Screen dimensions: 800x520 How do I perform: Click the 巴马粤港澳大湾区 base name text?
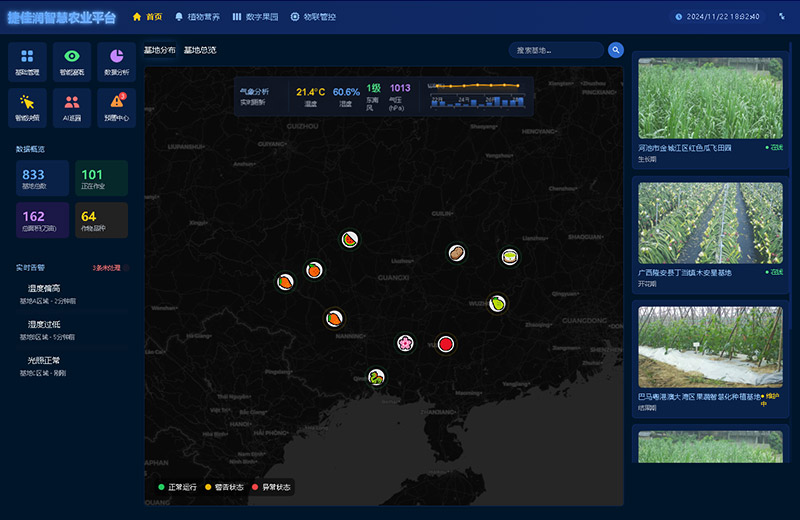click(x=699, y=397)
